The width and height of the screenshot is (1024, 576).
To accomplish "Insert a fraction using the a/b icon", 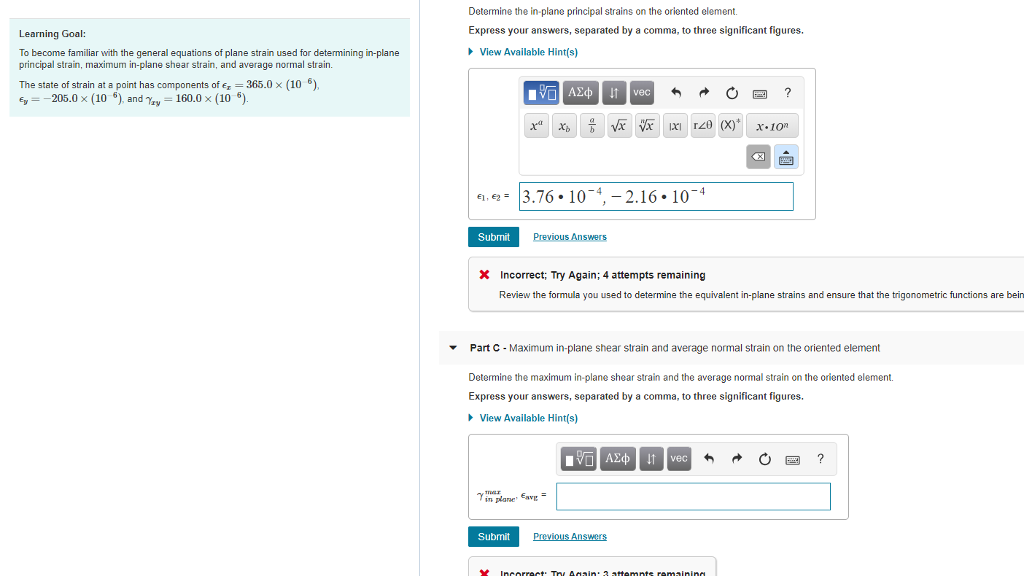I will click(591, 125).
